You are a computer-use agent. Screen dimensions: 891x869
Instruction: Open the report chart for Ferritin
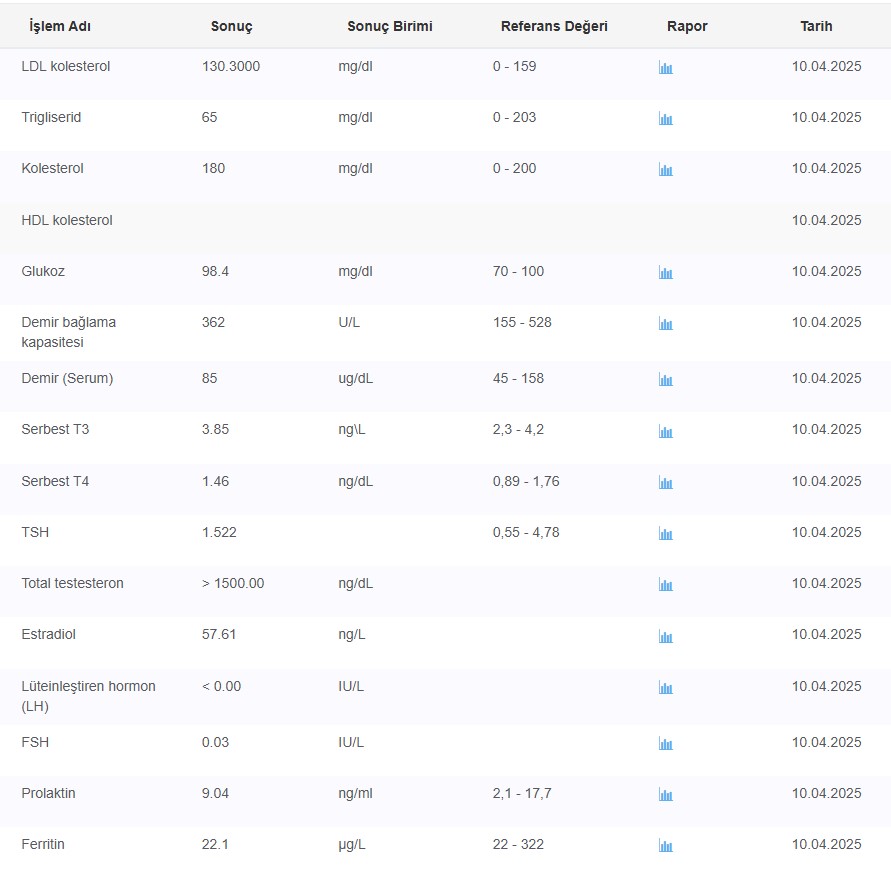click(x=665, y=846)
